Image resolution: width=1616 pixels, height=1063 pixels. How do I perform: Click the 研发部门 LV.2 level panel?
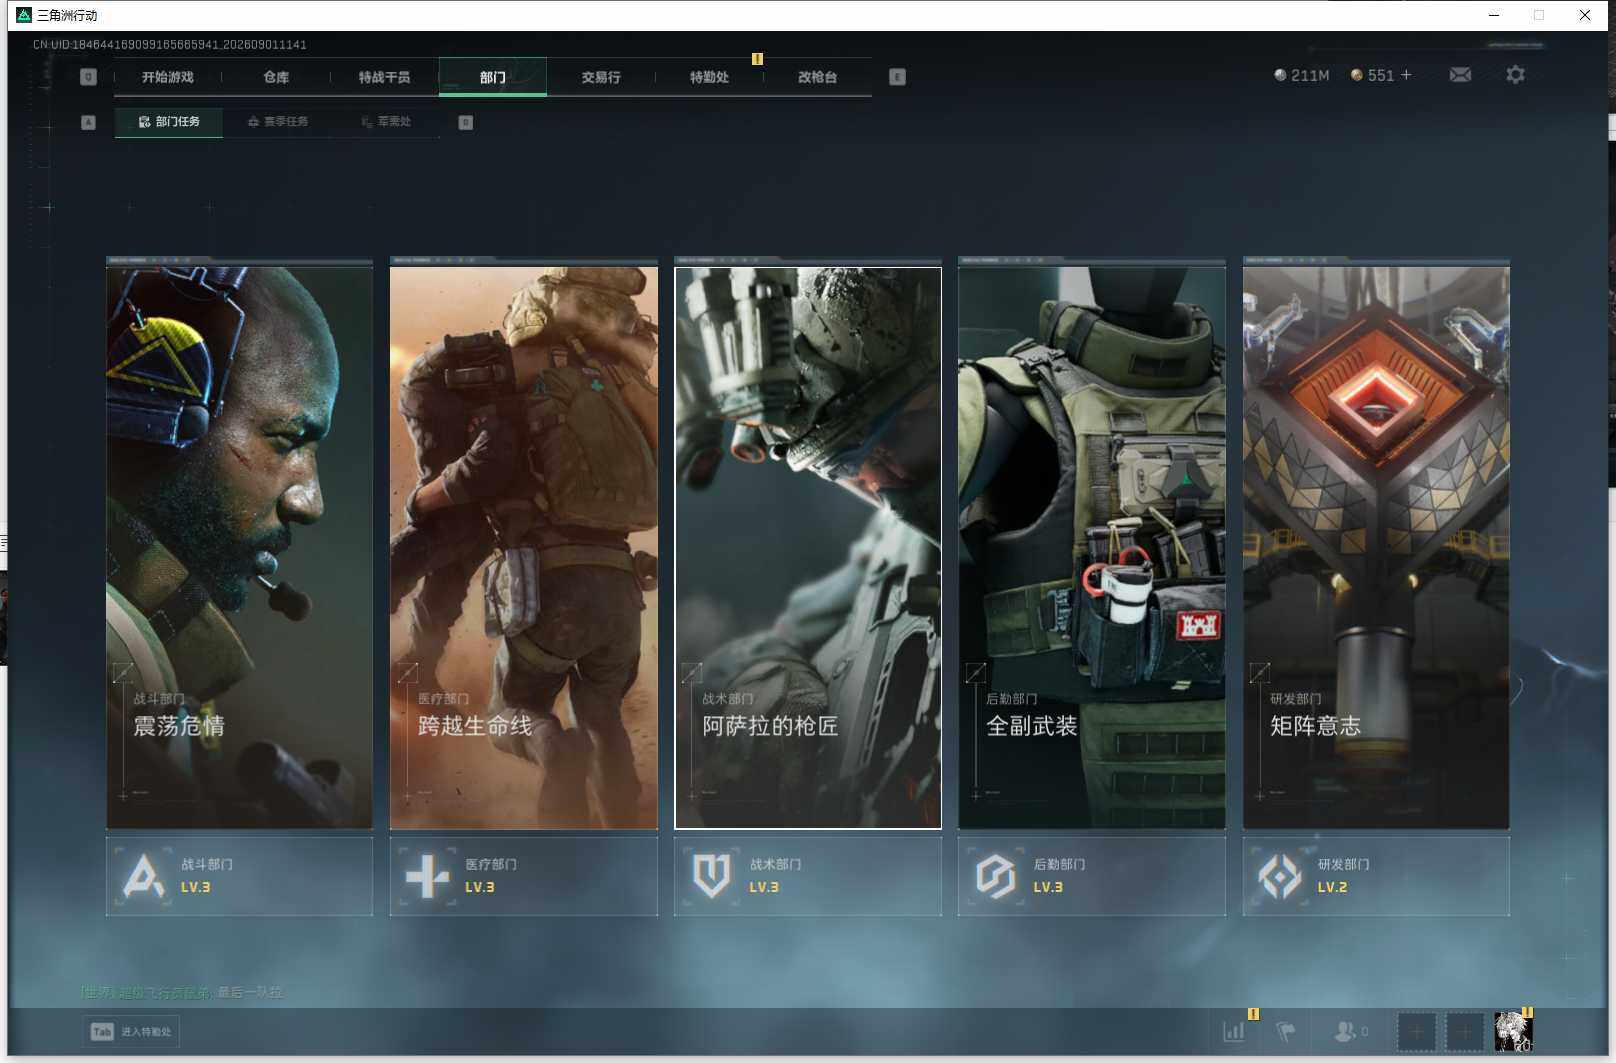click(x=1375, y=876)
